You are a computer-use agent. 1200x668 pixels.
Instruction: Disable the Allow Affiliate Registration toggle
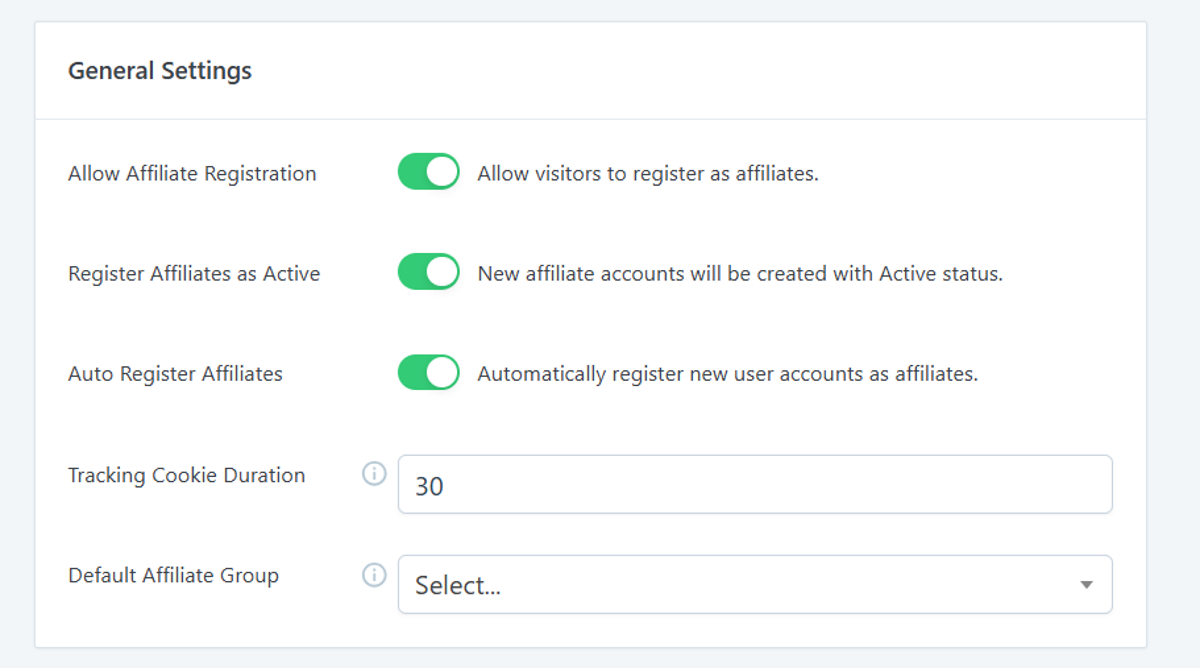pyautogui.click(x=428, y=172)
